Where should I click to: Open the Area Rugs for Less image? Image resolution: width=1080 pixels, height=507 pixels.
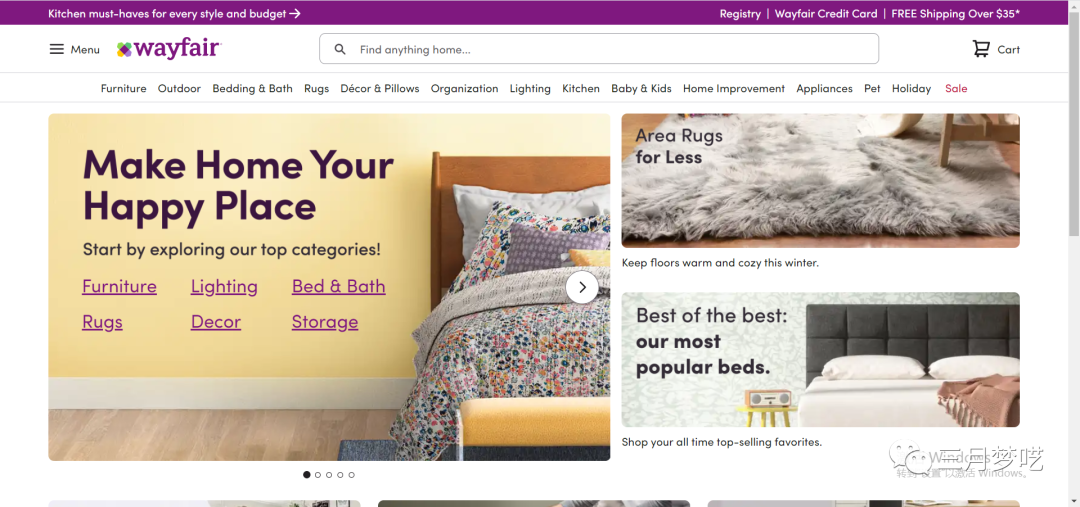click(x=820, y=180)
